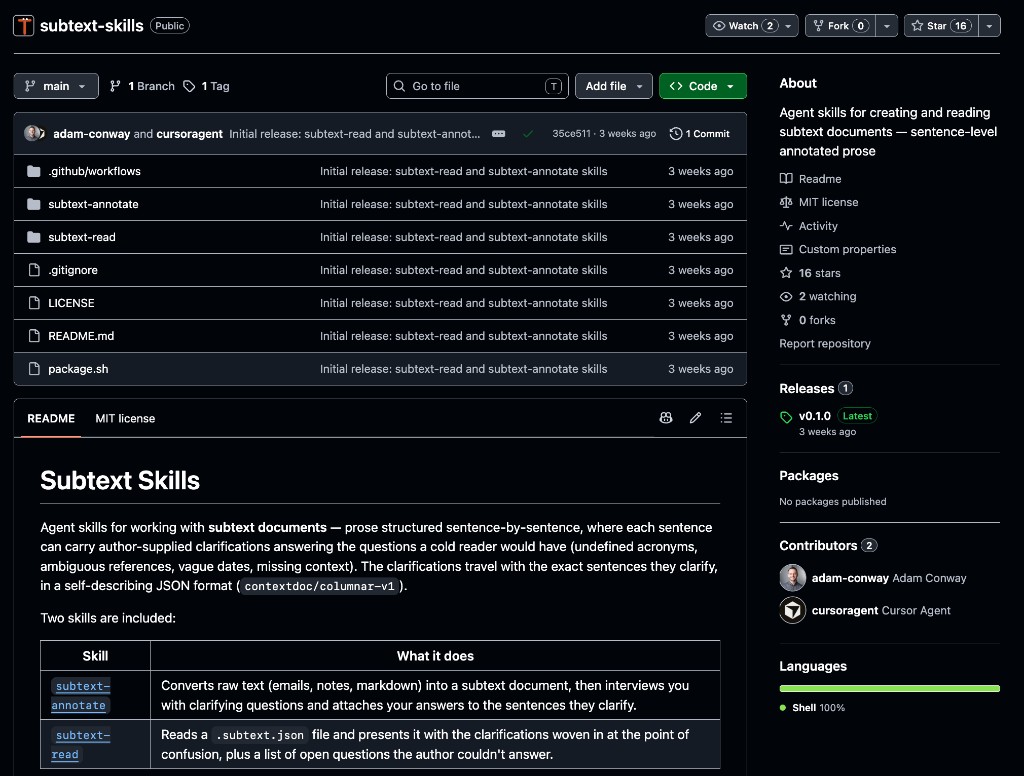This screenshot has height=776, width=1024.
Task: Click the tag icon next to 1 Tag
Action: coord(189,86)
